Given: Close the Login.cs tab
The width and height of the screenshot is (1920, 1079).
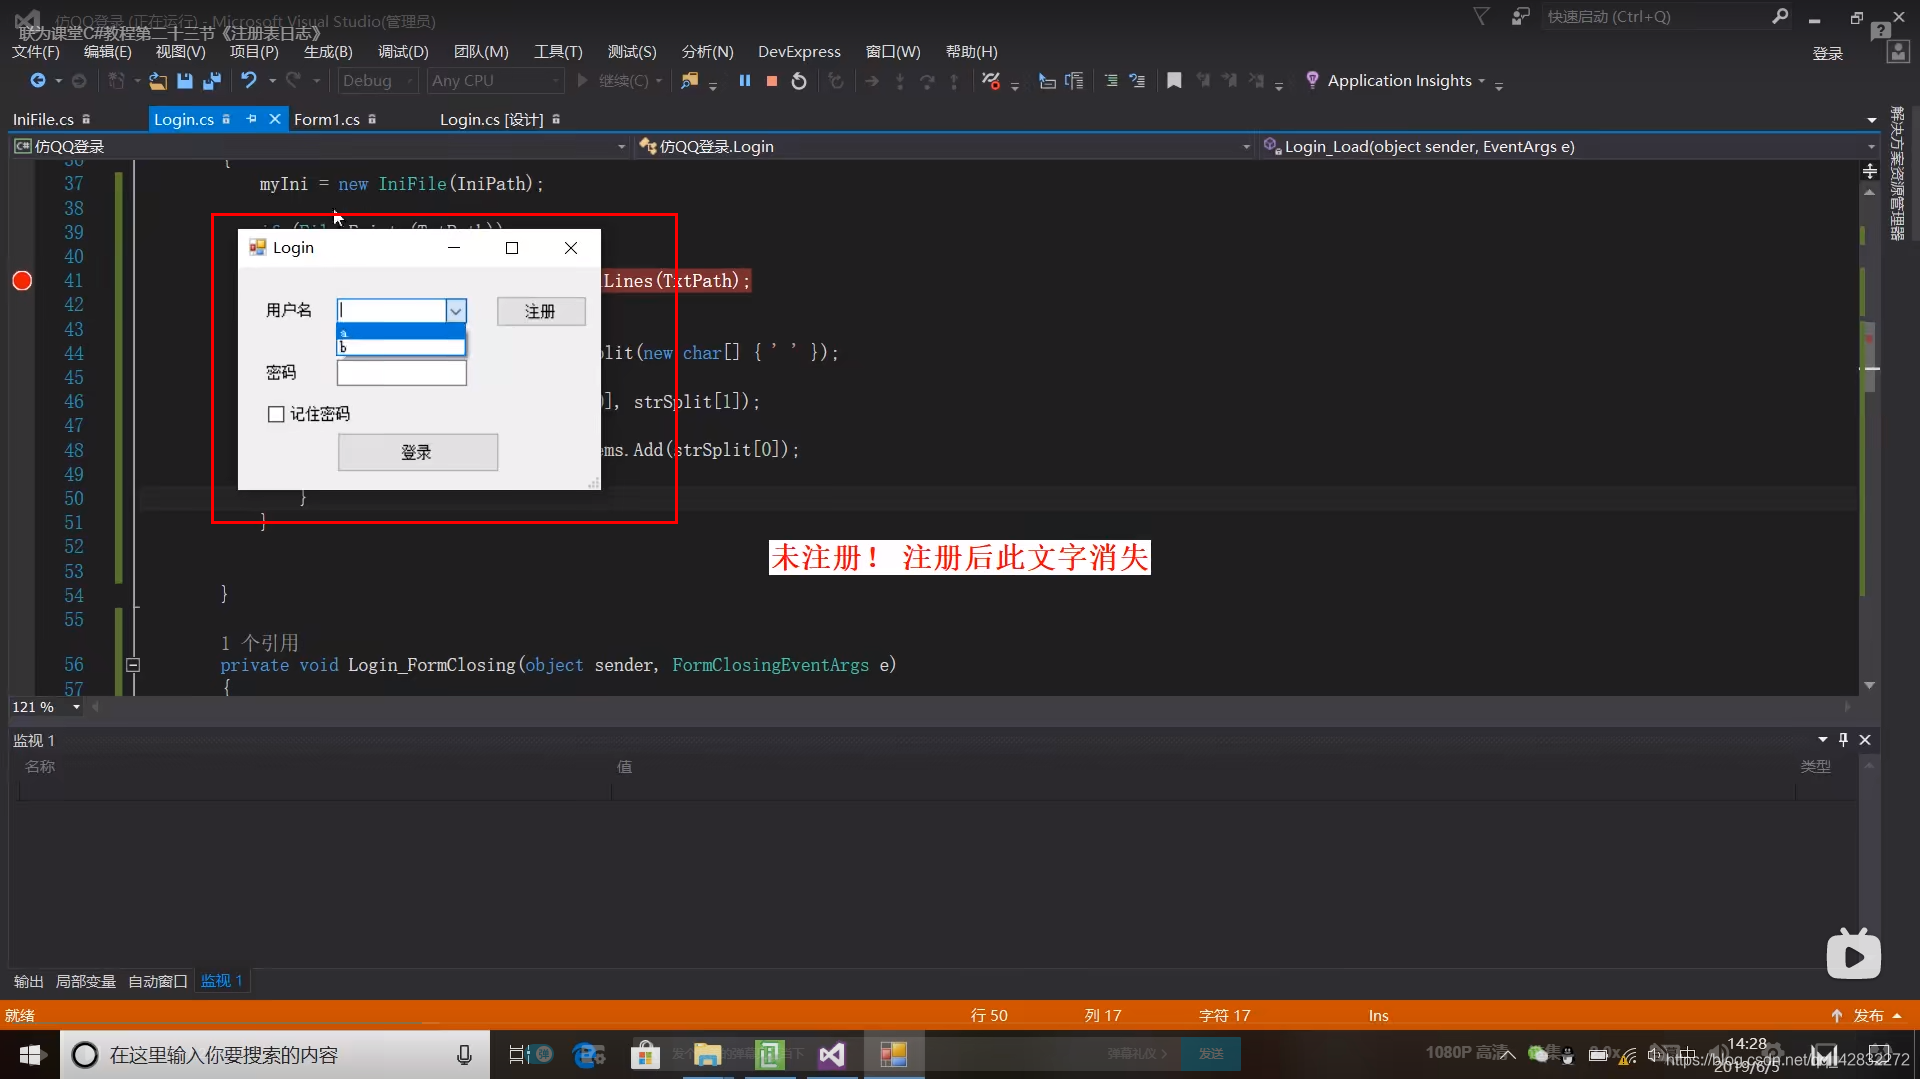Looking at the screenshot, I should point(275,119).
